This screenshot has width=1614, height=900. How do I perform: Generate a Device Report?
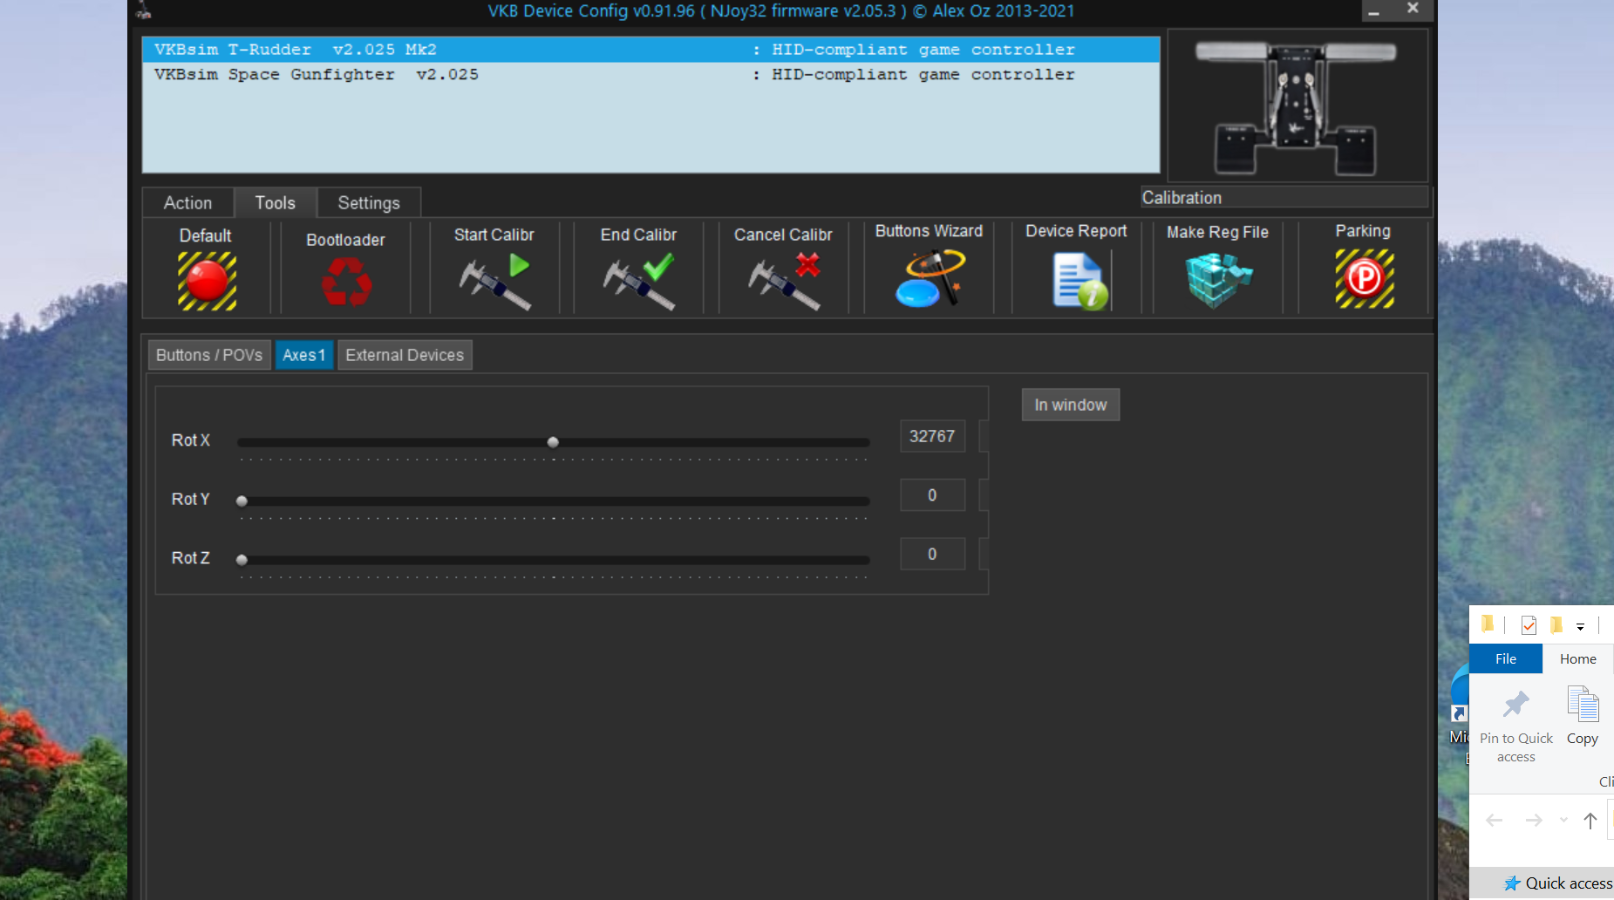click(1080, 280)
